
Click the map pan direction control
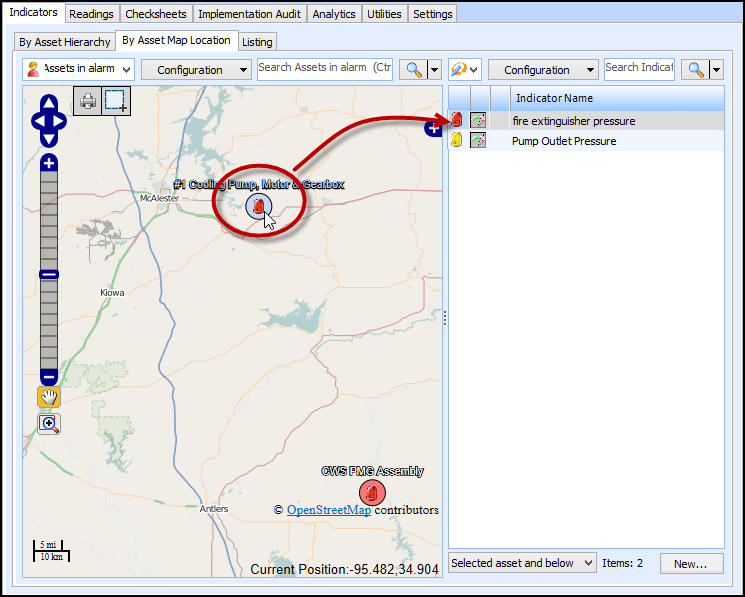tap(48, 120)
